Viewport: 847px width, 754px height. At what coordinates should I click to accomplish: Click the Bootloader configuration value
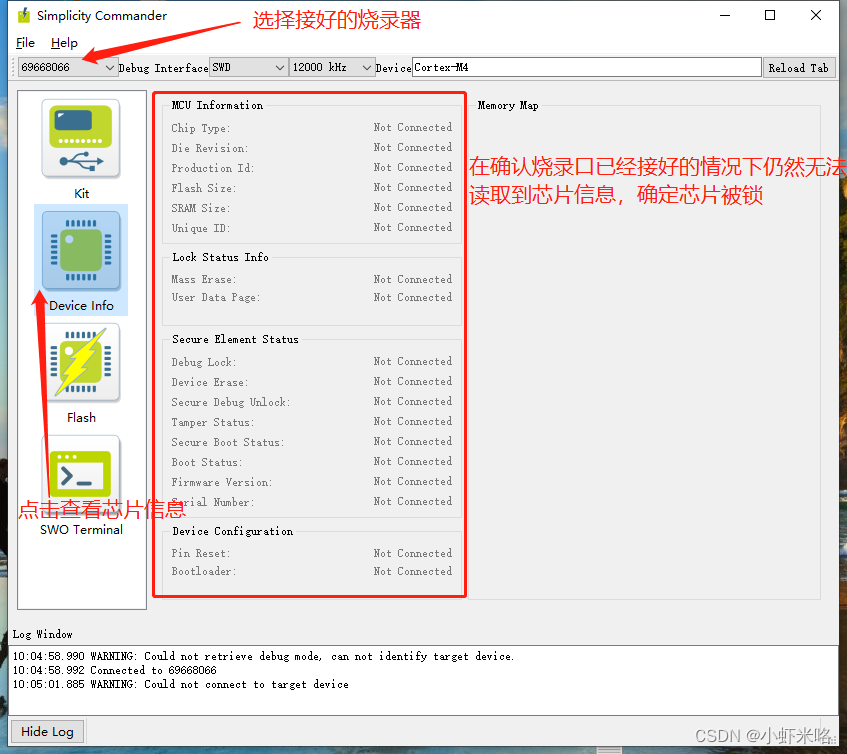(413, 571)
